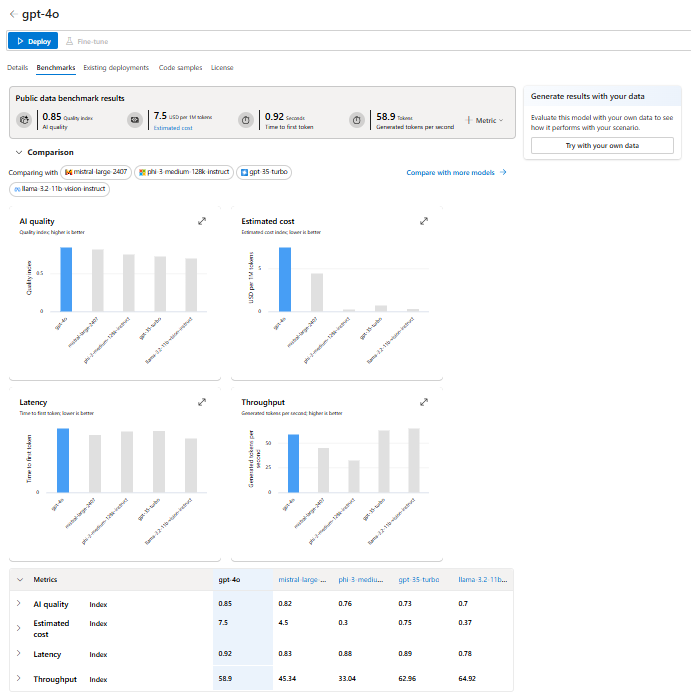Open the License tab

click(222, 68)
